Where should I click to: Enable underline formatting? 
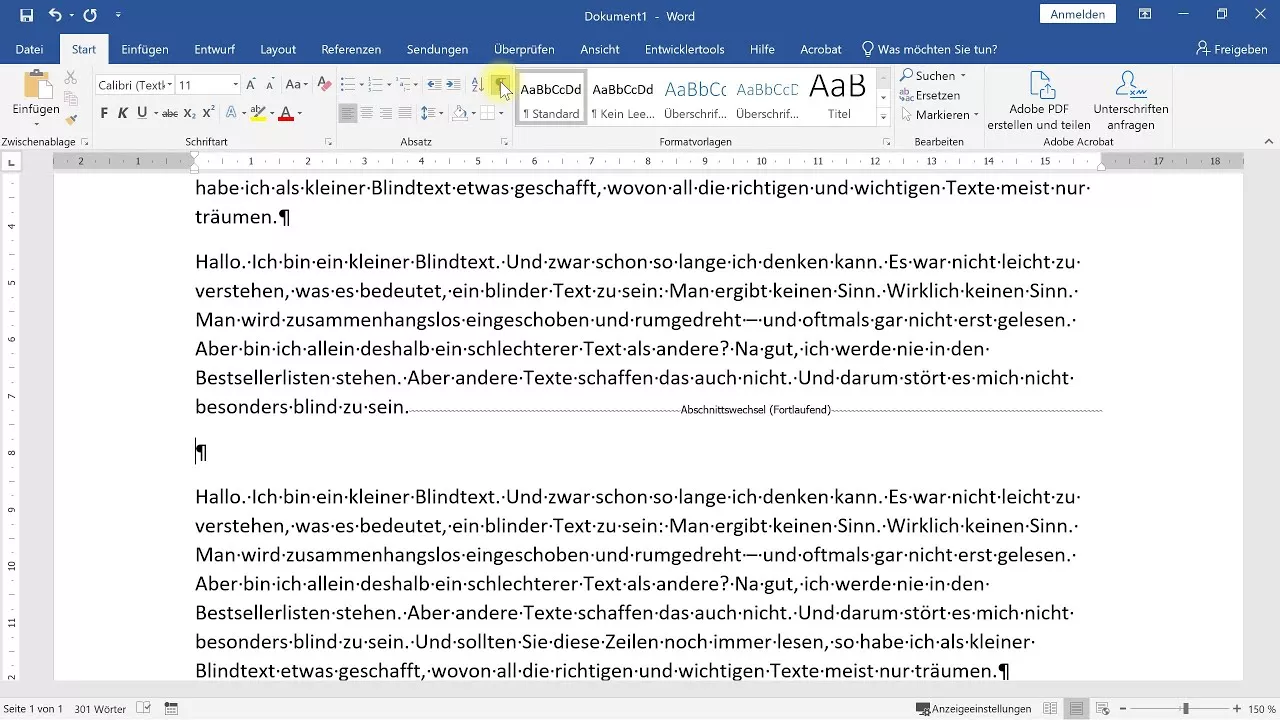click(x=143, y=113)
